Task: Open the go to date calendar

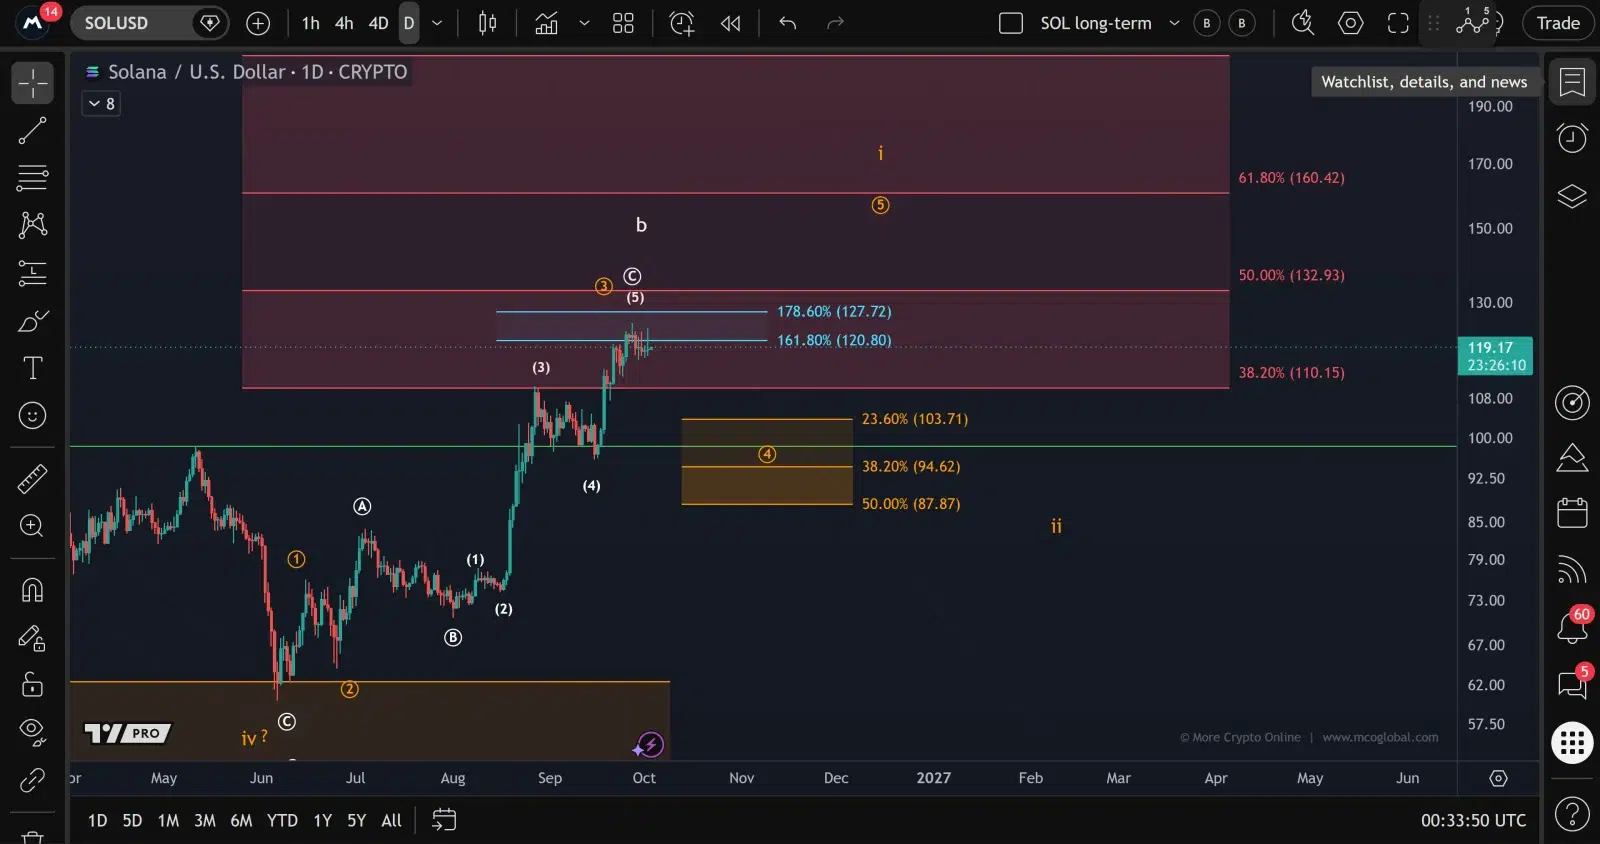Action: (444, 820)
